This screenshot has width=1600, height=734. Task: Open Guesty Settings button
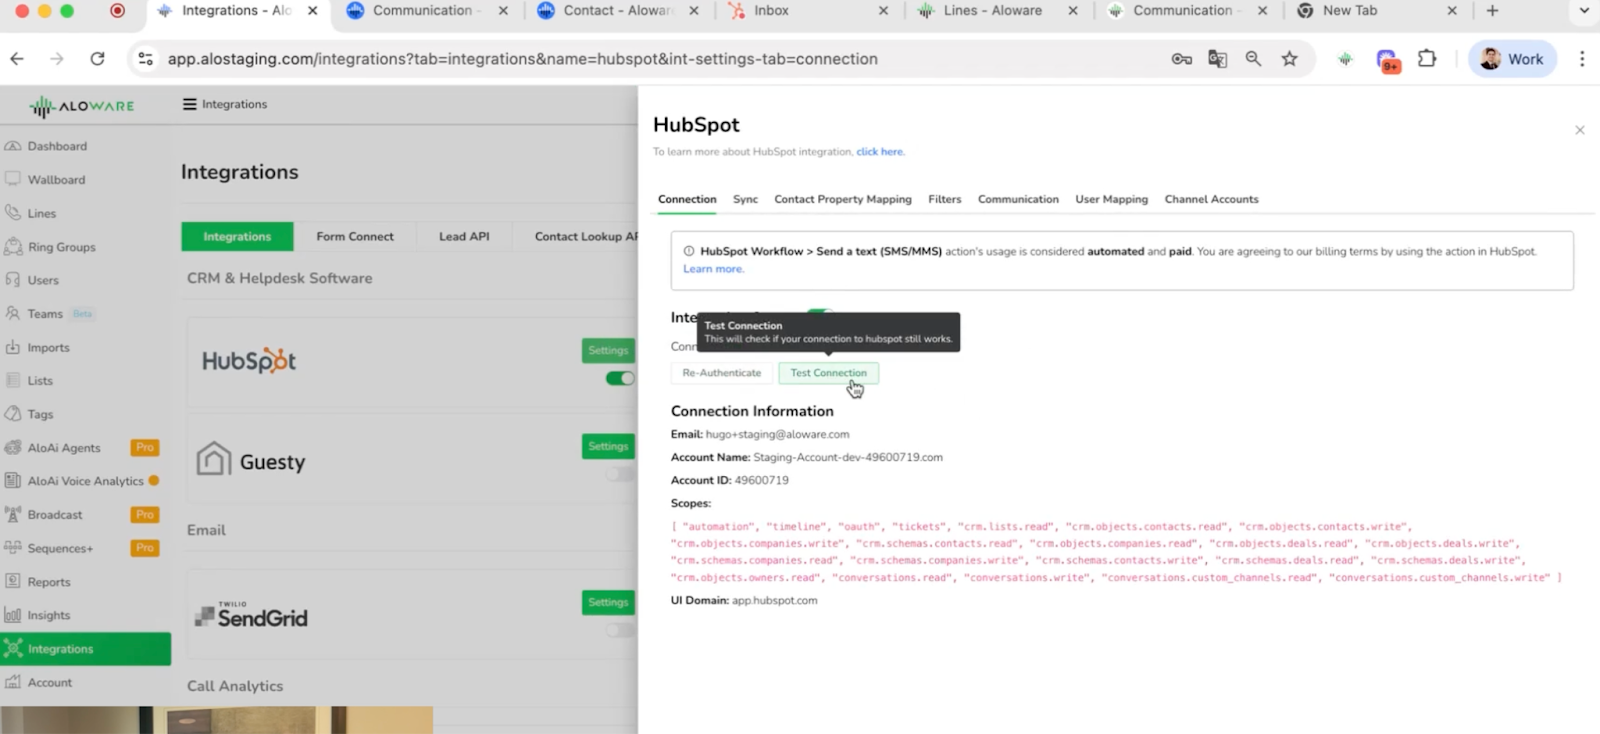[608, 446]
